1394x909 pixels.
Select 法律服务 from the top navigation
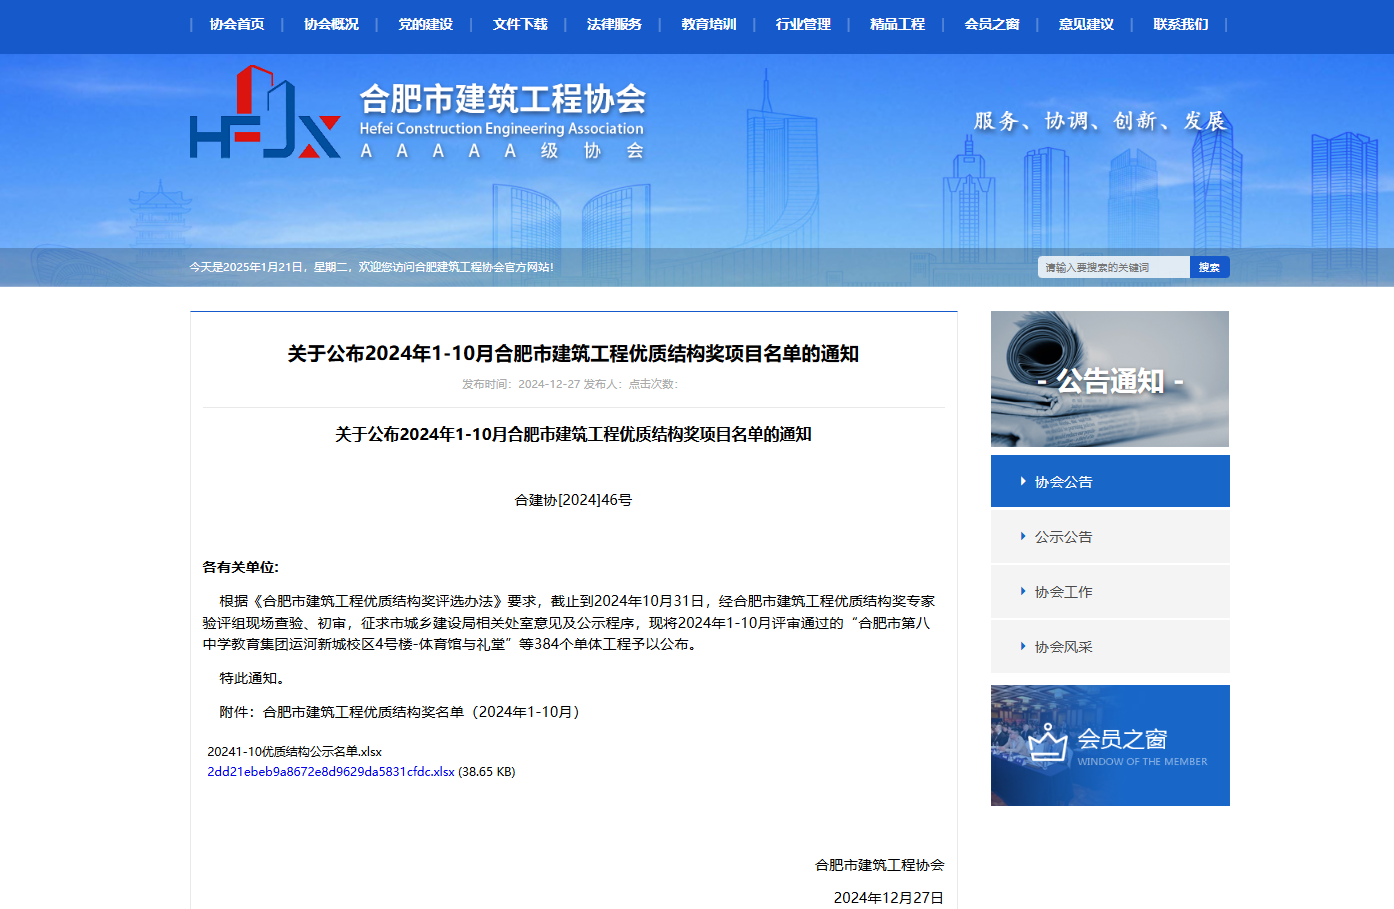(614, 24)
